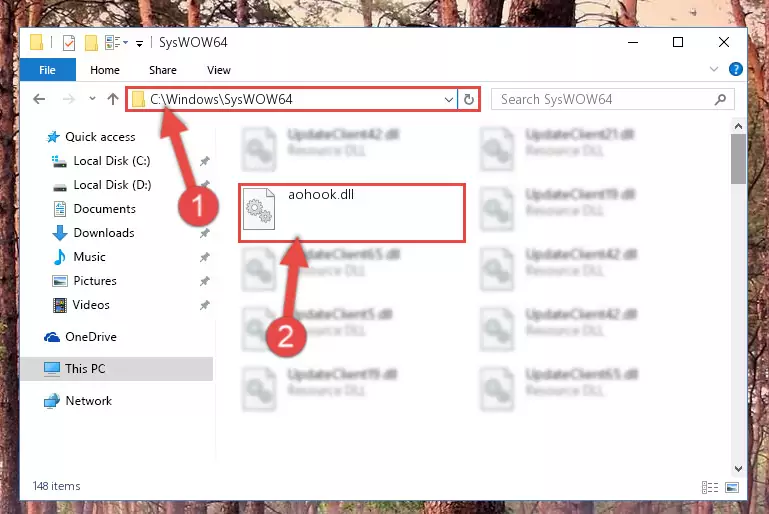Image resolution: width=769 pixels, height=514 pixels.
Task: Click the Downloads blue arrow icon
Action: [x=60, y=233]
